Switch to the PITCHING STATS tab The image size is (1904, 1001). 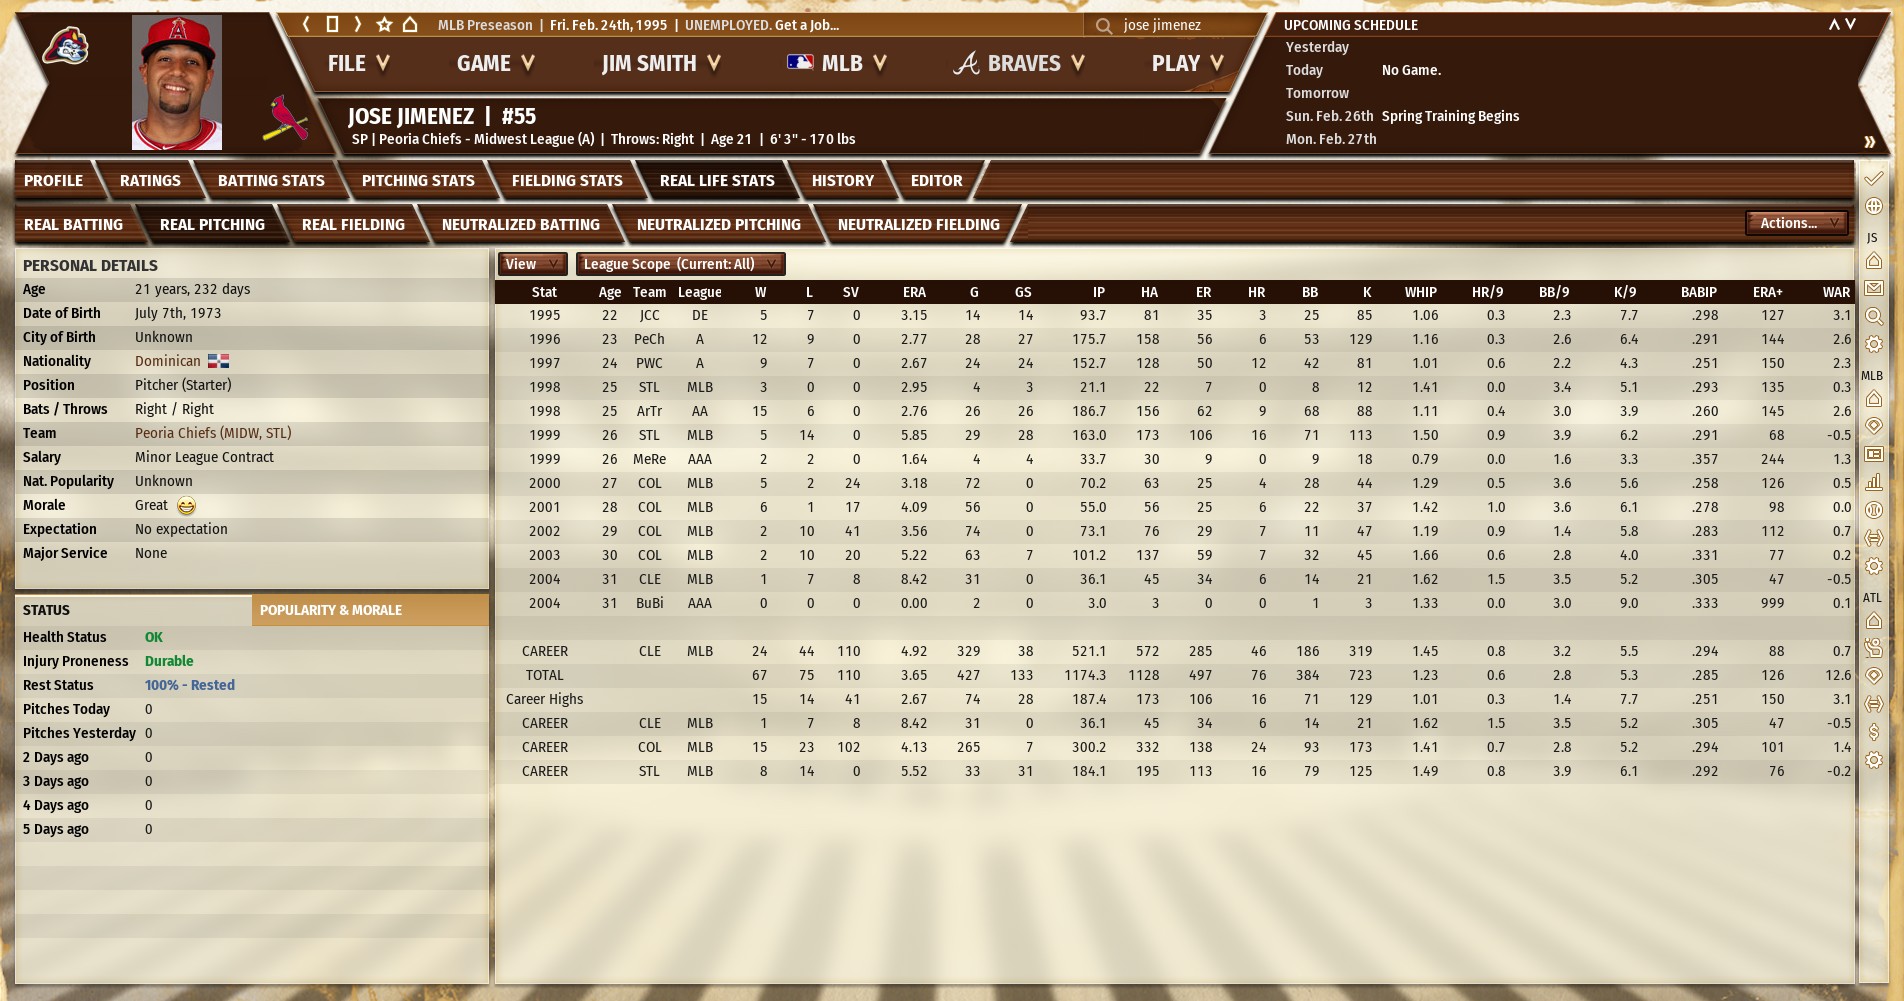point(418,181)
